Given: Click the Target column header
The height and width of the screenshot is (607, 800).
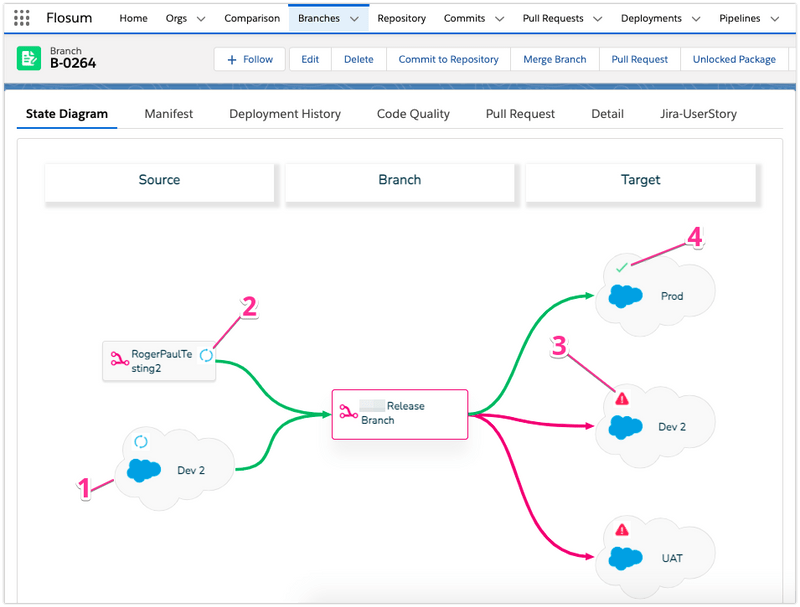Looking at the screenshot, I should pos(640,183).
